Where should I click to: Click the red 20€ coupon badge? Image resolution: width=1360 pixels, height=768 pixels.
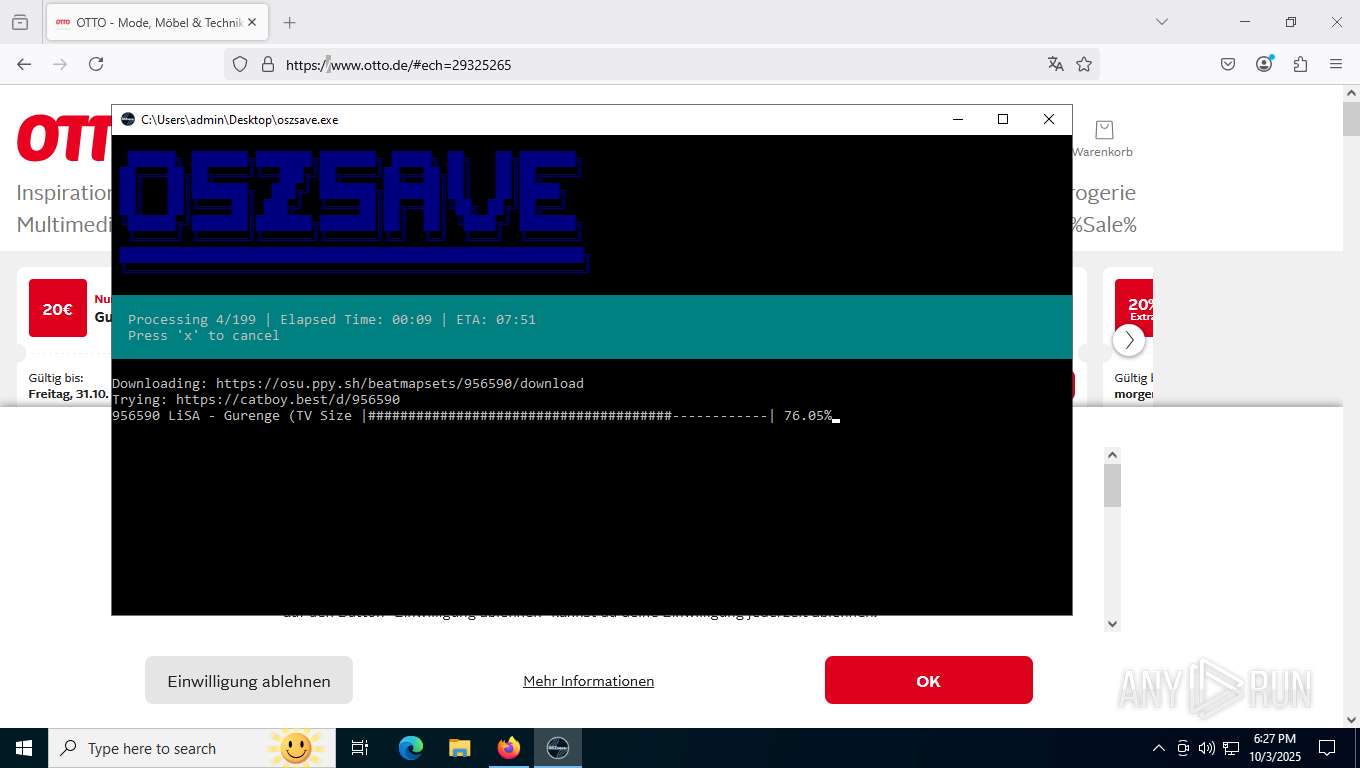point(58,308)
